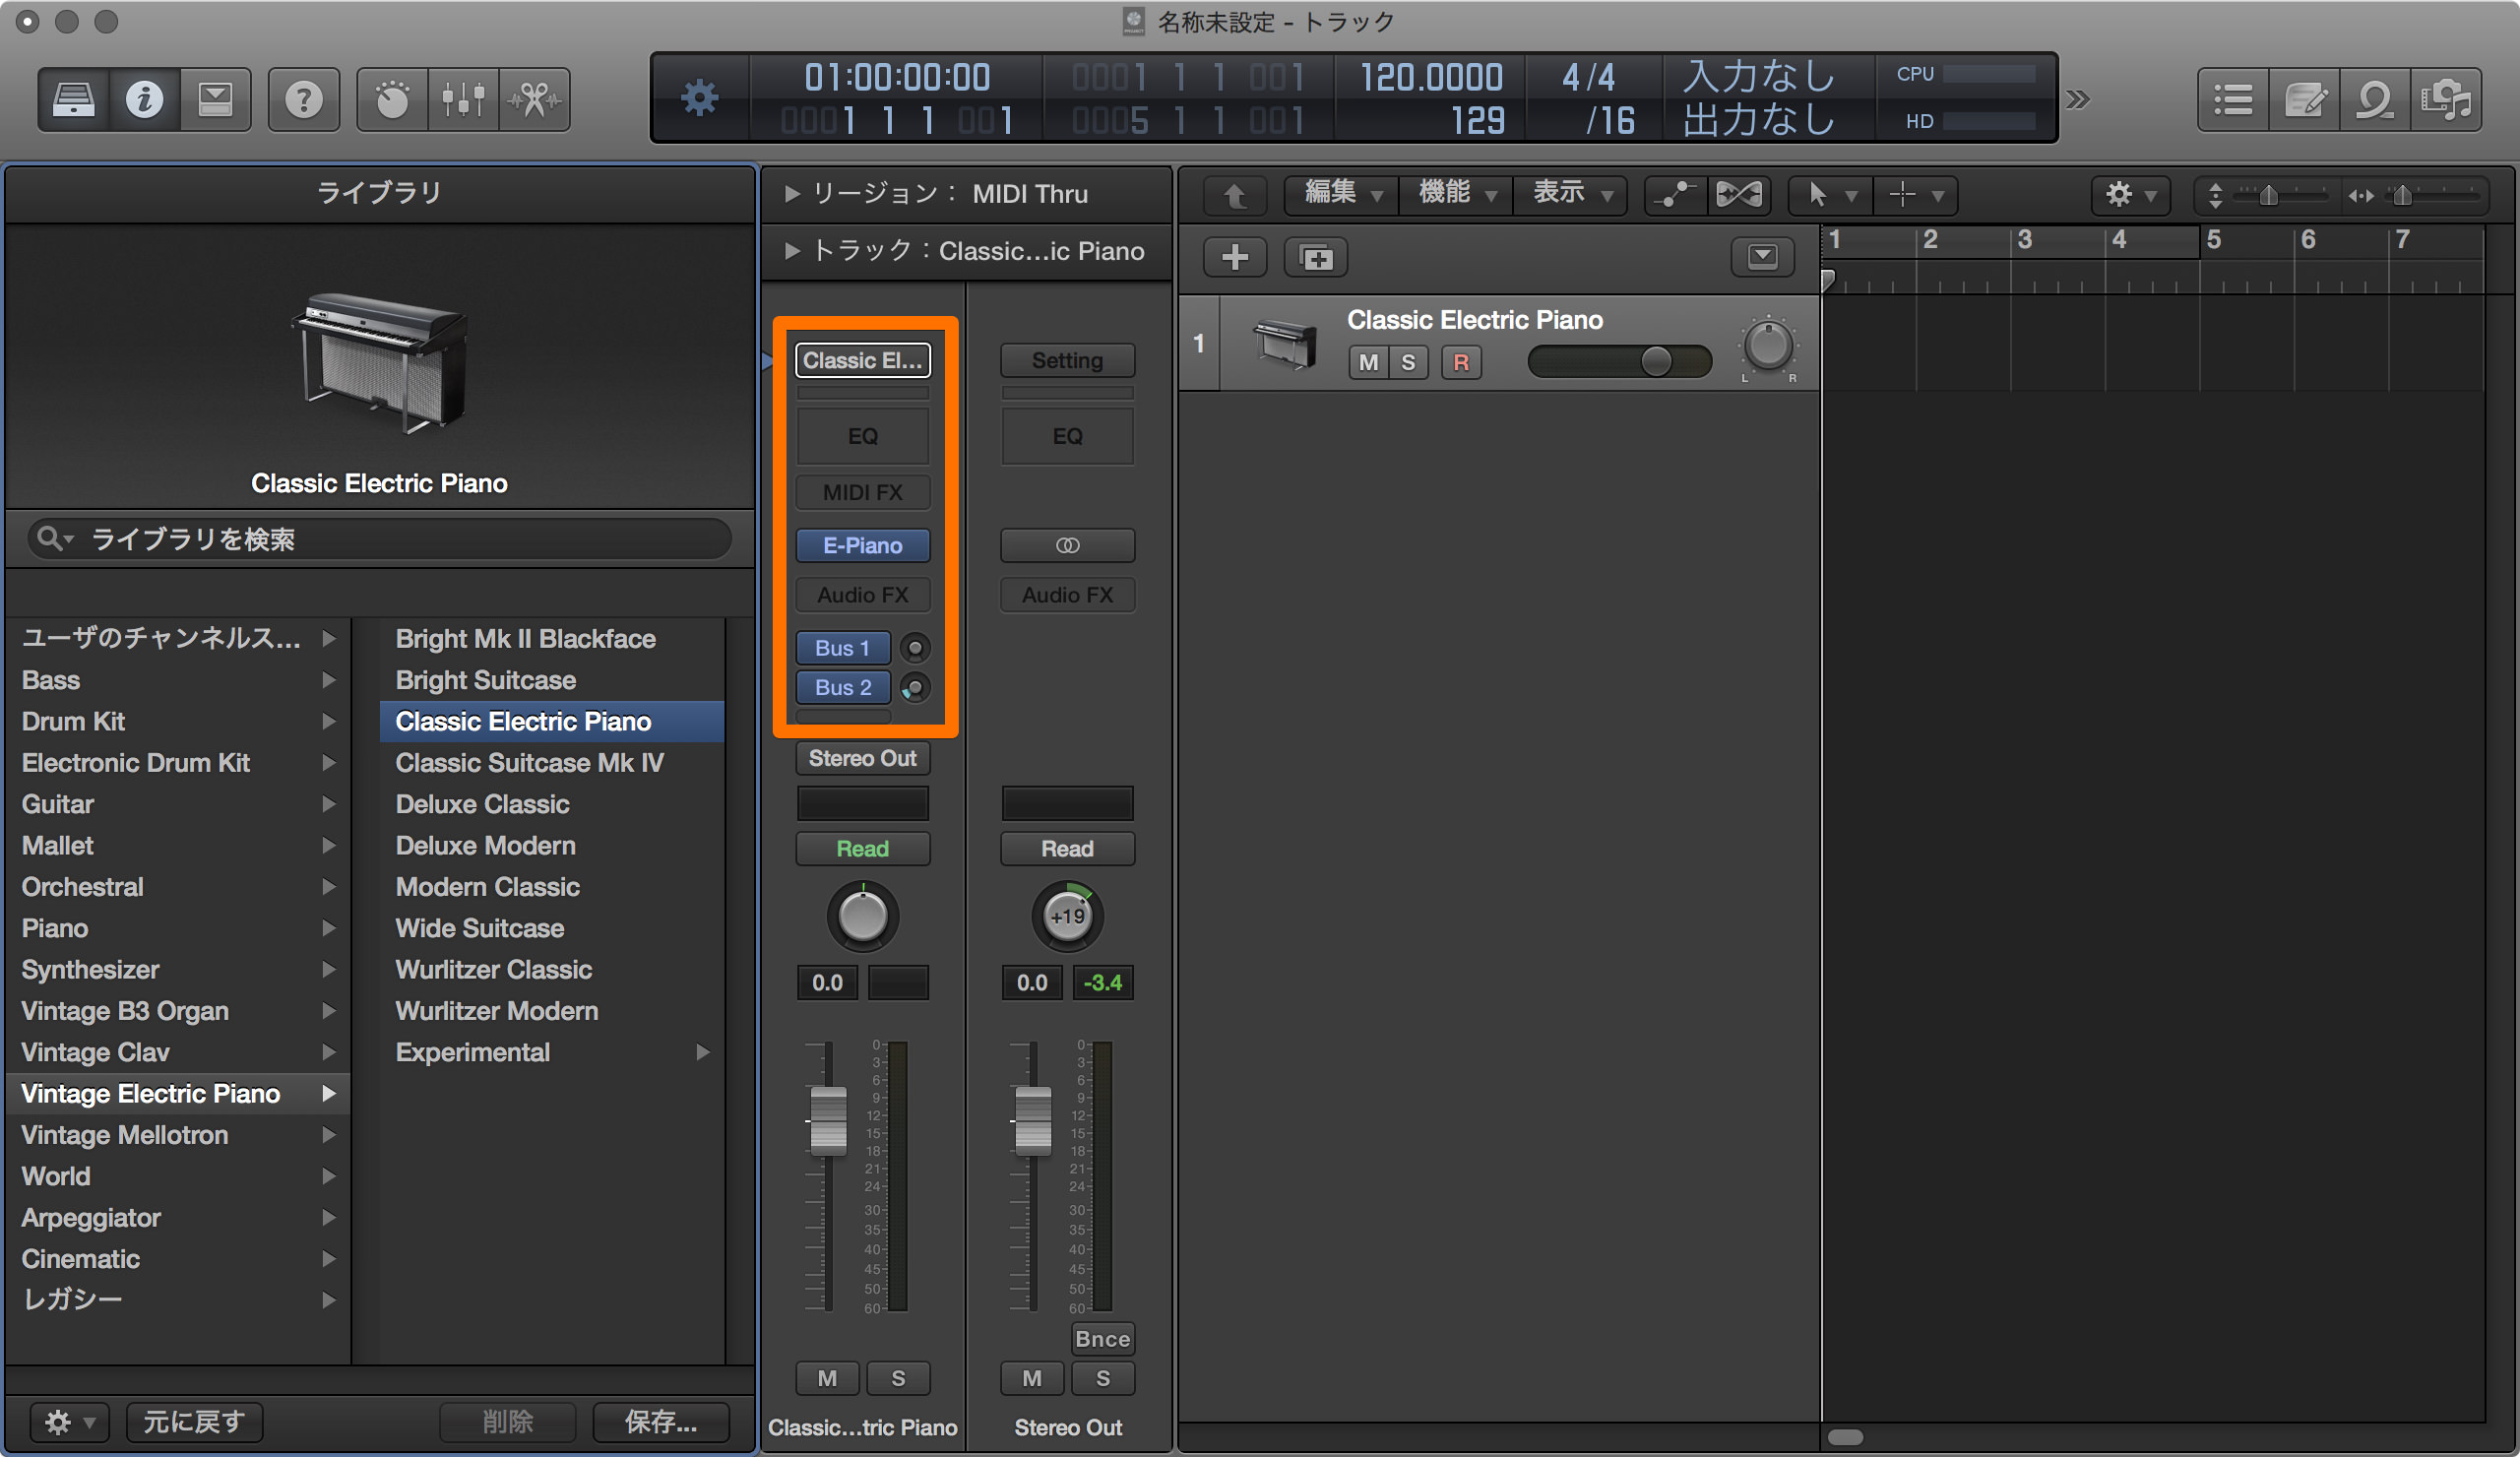
Task: Click the Stereo Out output slot
Action: (863, 758)
